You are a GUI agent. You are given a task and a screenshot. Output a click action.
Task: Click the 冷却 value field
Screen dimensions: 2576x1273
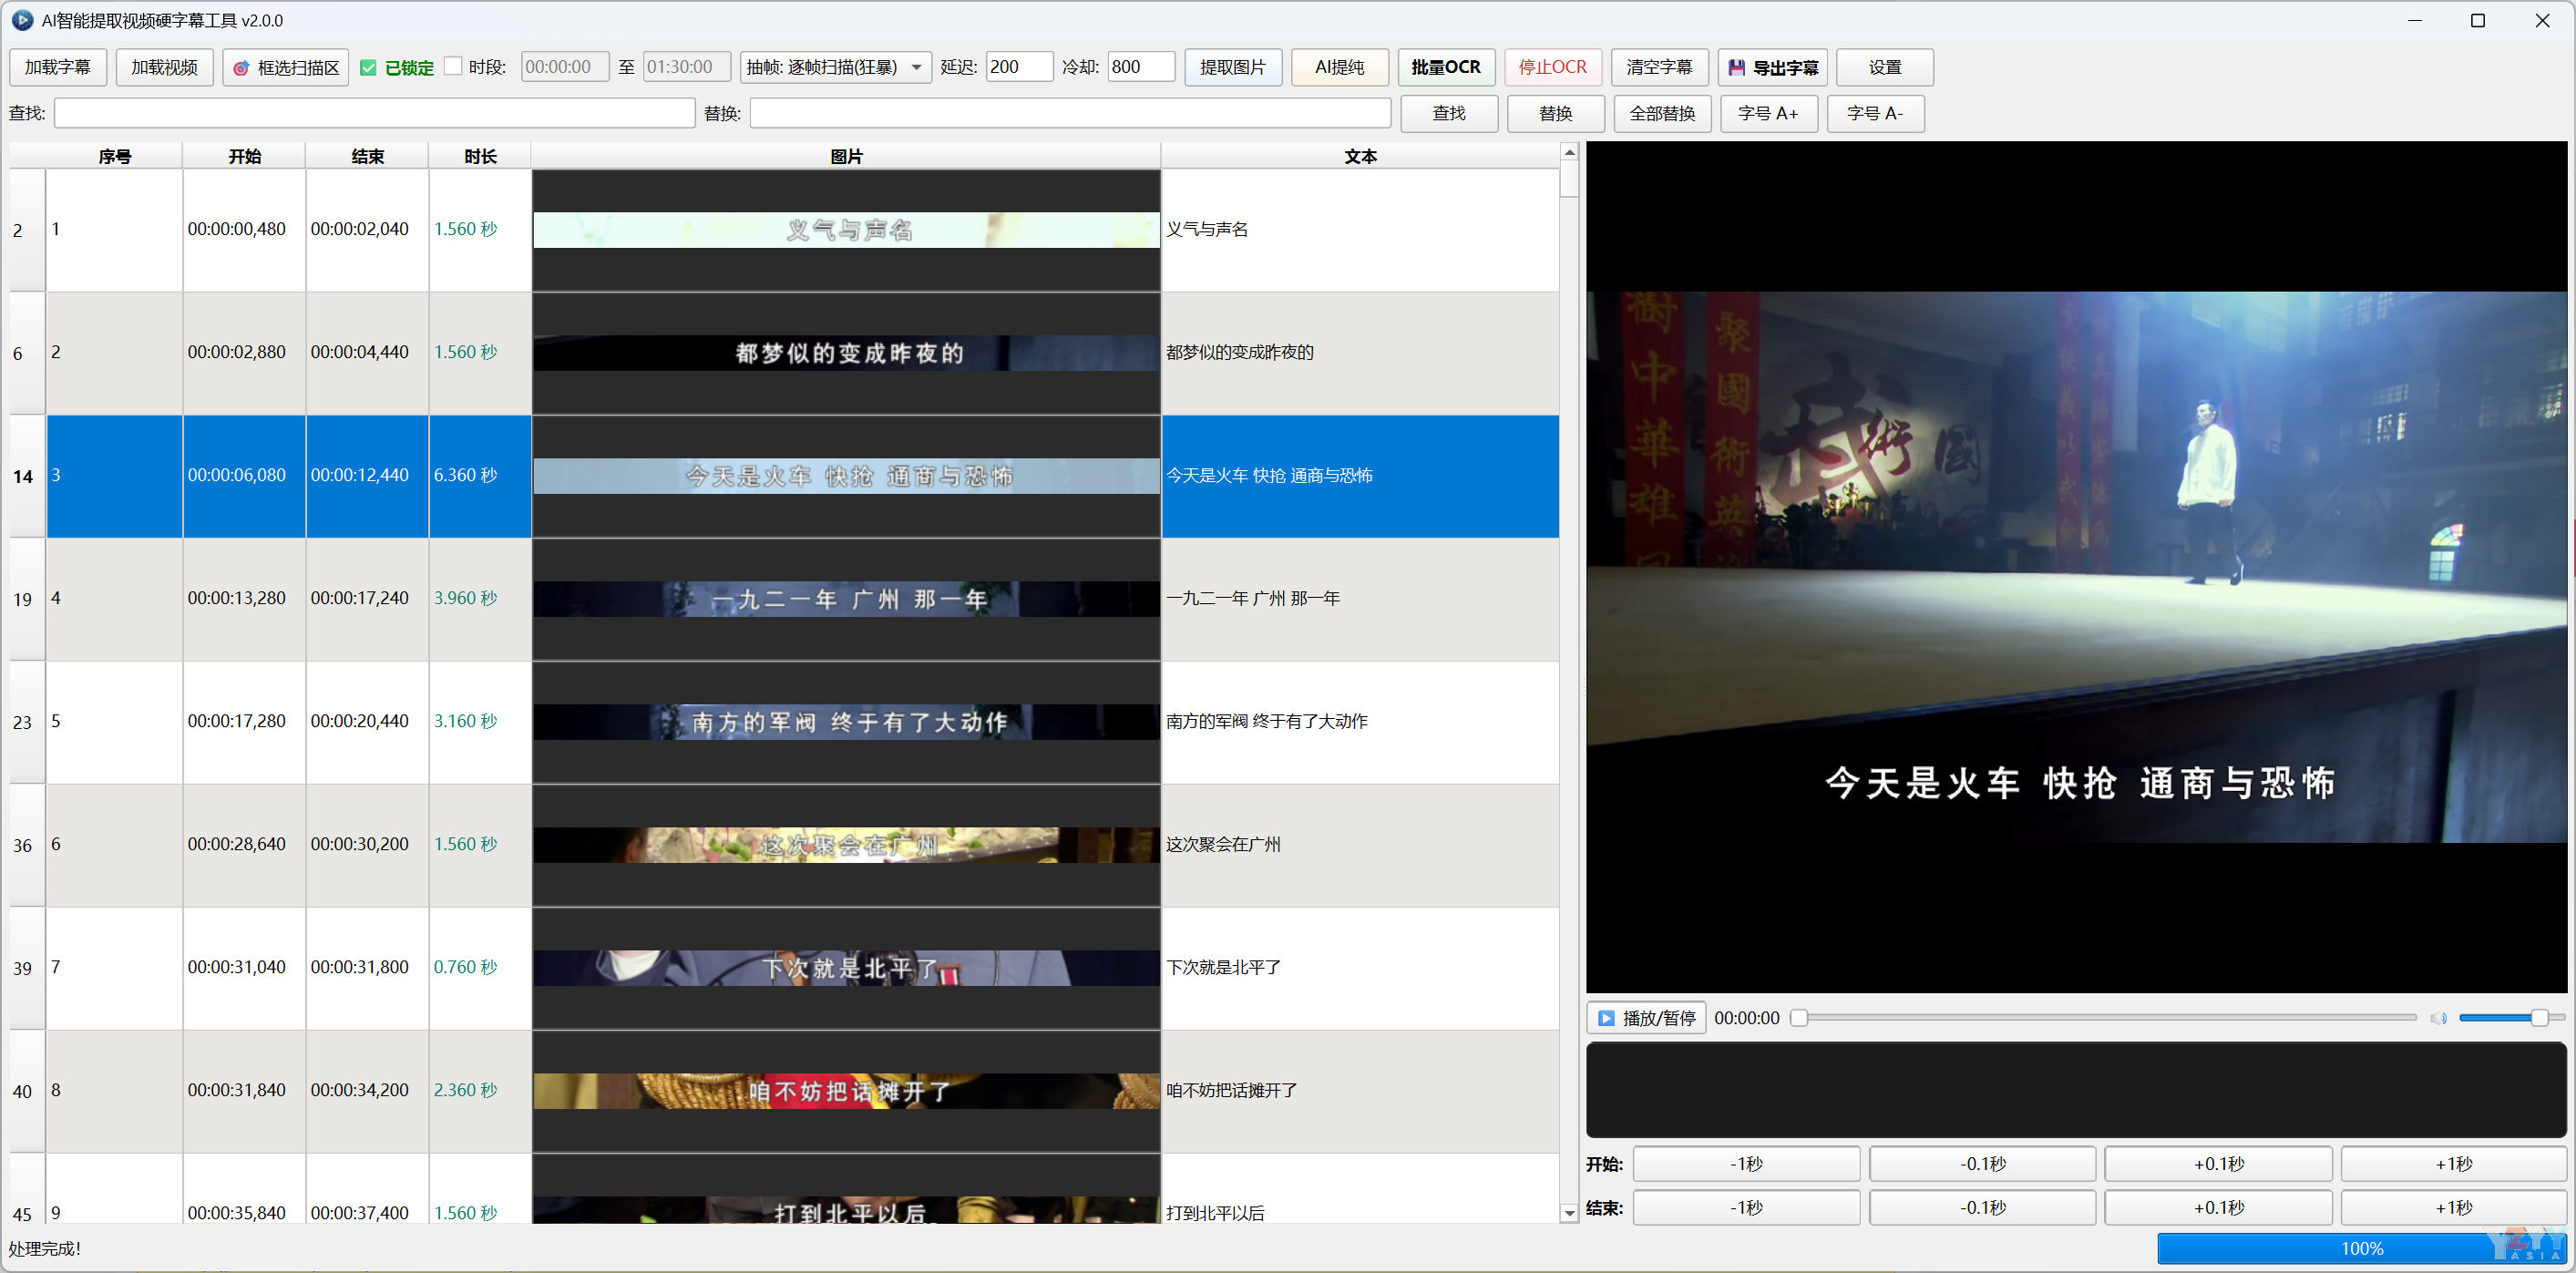pos(1141,67)
